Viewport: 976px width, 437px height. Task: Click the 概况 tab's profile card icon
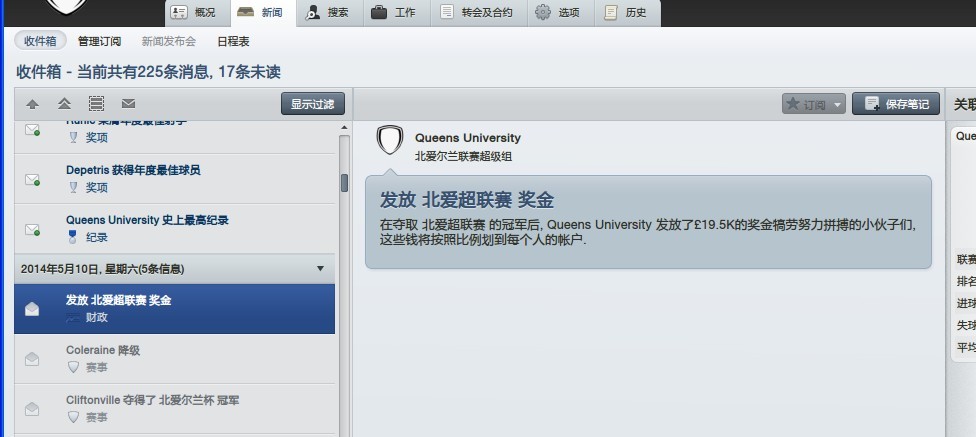[x=179, y=12]
